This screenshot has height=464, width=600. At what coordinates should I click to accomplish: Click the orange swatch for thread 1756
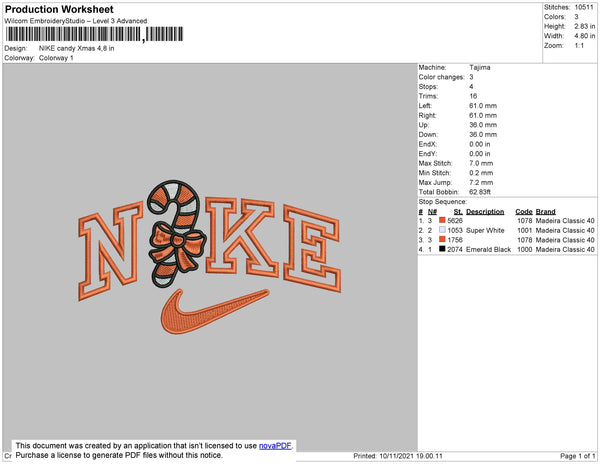pos(442,239)
